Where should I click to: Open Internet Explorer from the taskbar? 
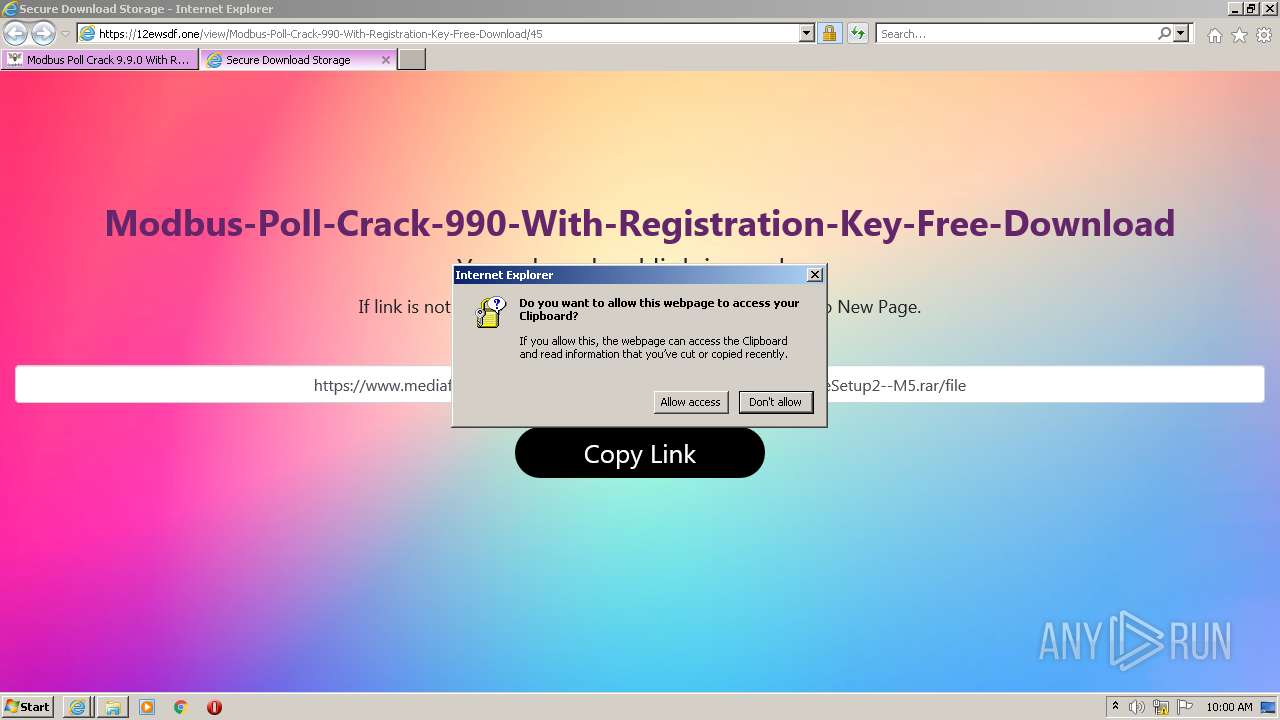click(x=77, y=707)
